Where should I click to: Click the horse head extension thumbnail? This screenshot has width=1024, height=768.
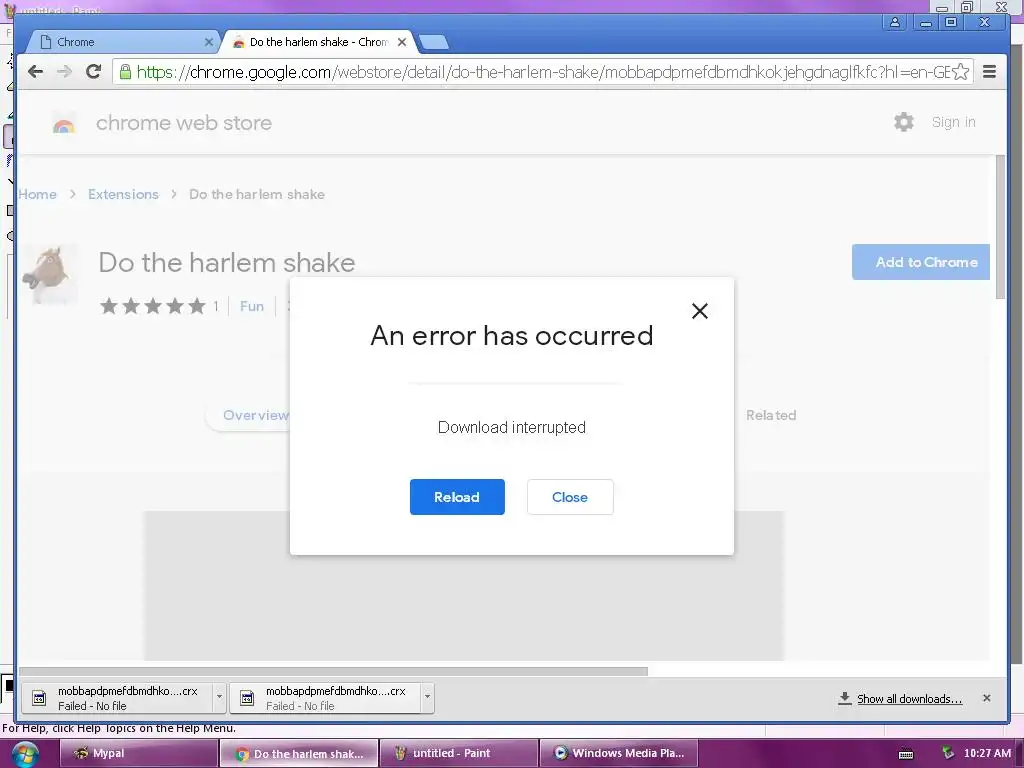pyautogui.click(x=50, y=275)
